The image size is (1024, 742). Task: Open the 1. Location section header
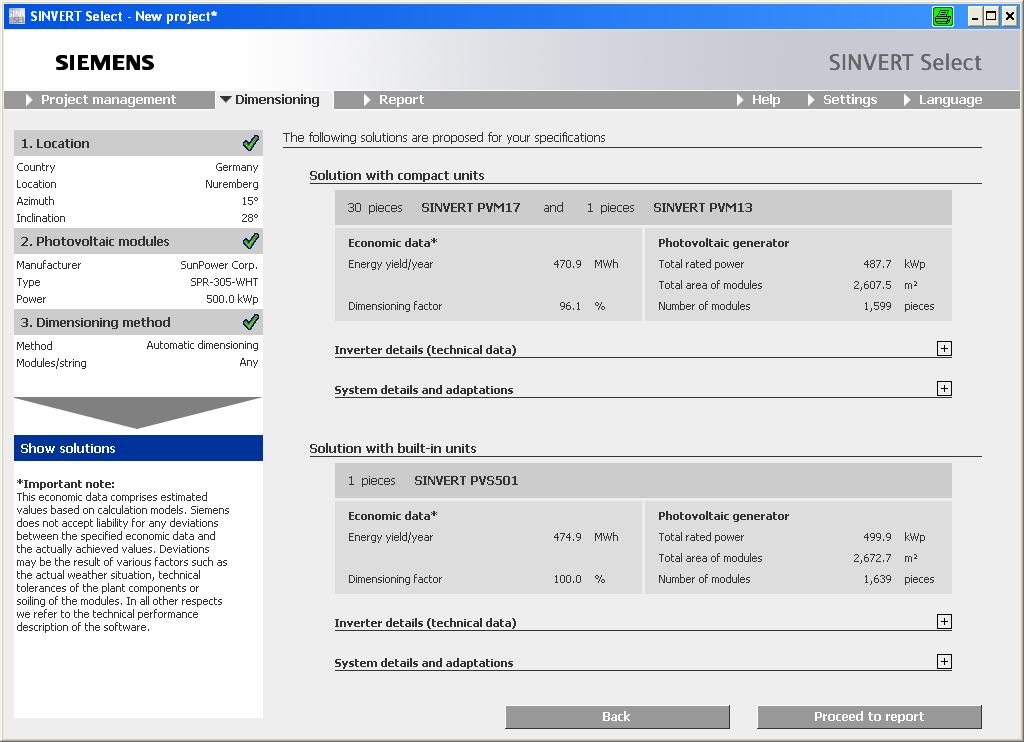coord(138,143)
